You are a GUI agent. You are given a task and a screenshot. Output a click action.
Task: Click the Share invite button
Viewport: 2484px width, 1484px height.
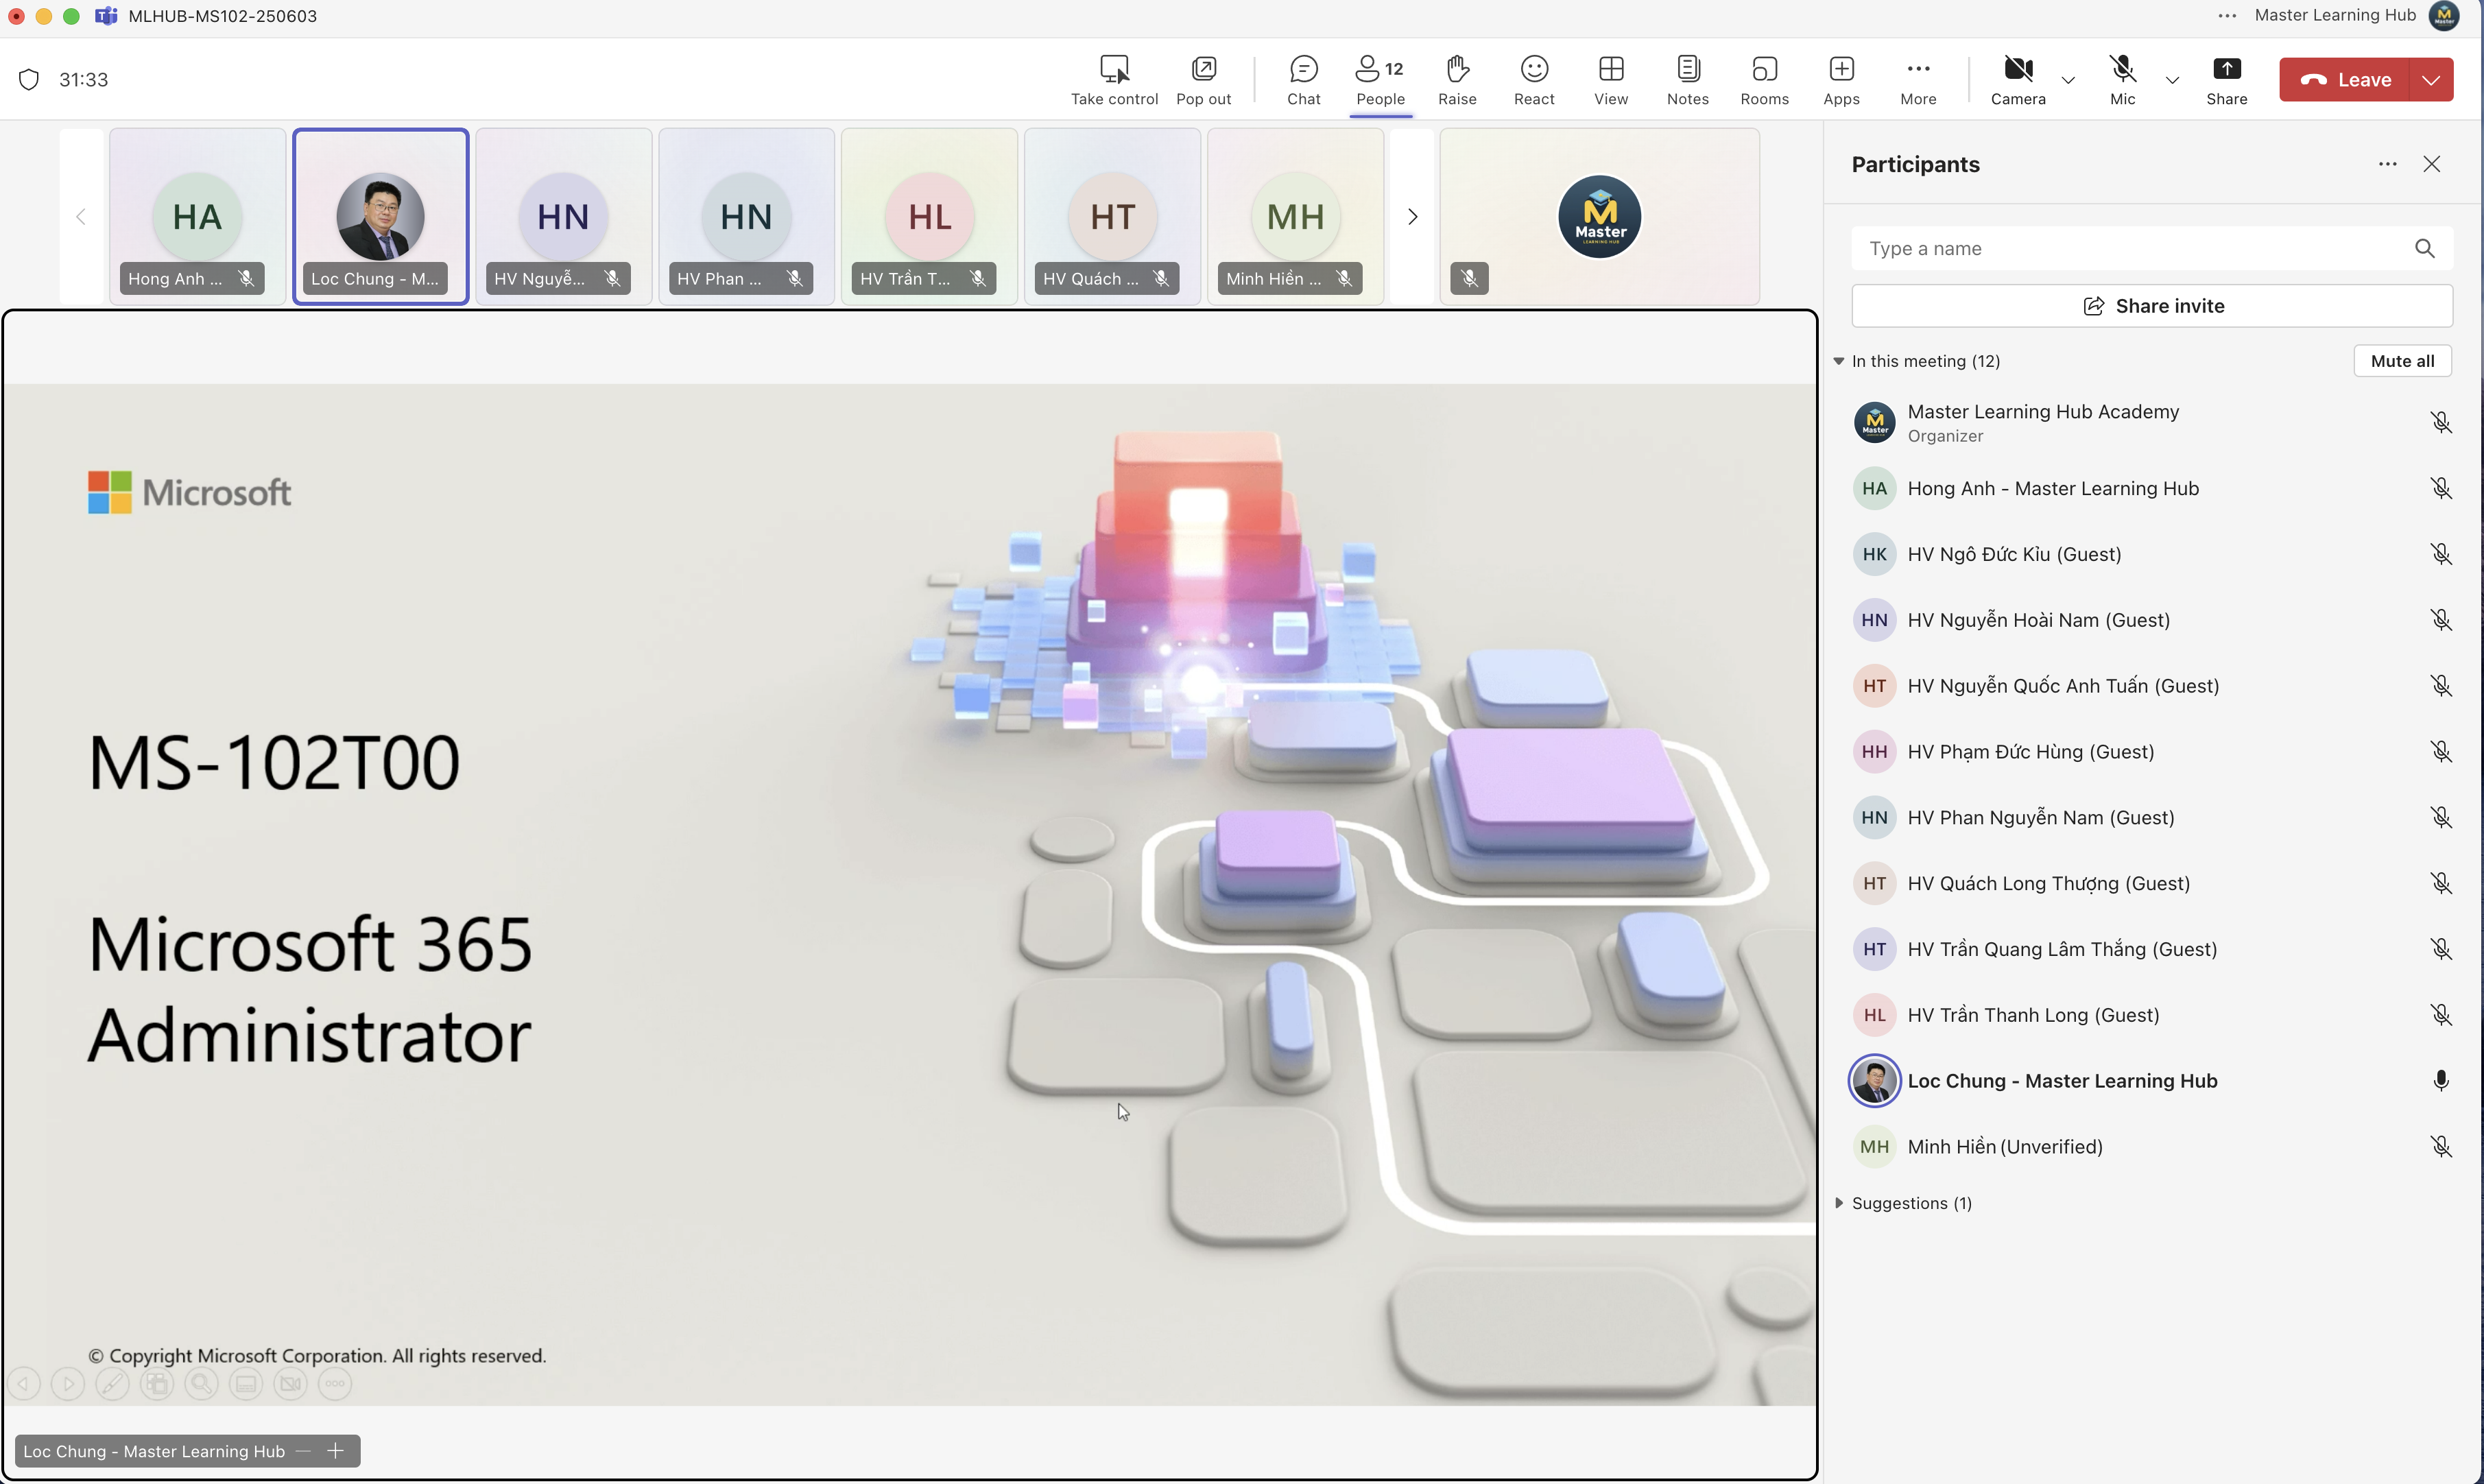[2151, 306]
